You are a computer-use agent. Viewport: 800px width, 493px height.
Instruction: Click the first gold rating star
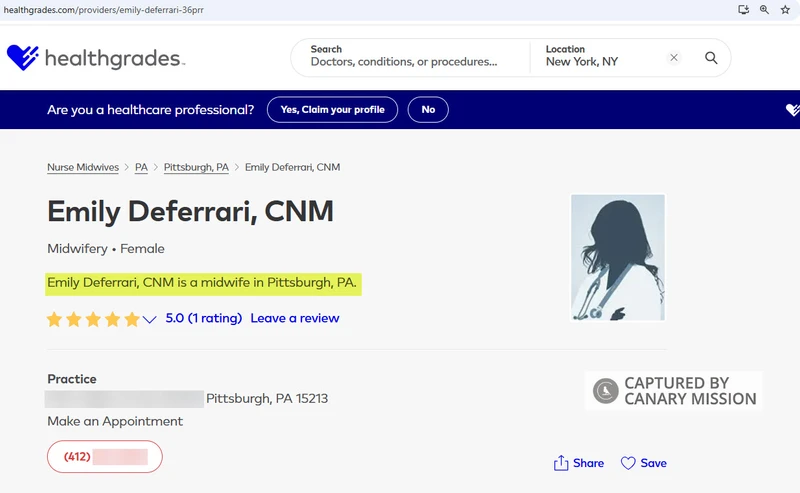[x=54, y=319]
